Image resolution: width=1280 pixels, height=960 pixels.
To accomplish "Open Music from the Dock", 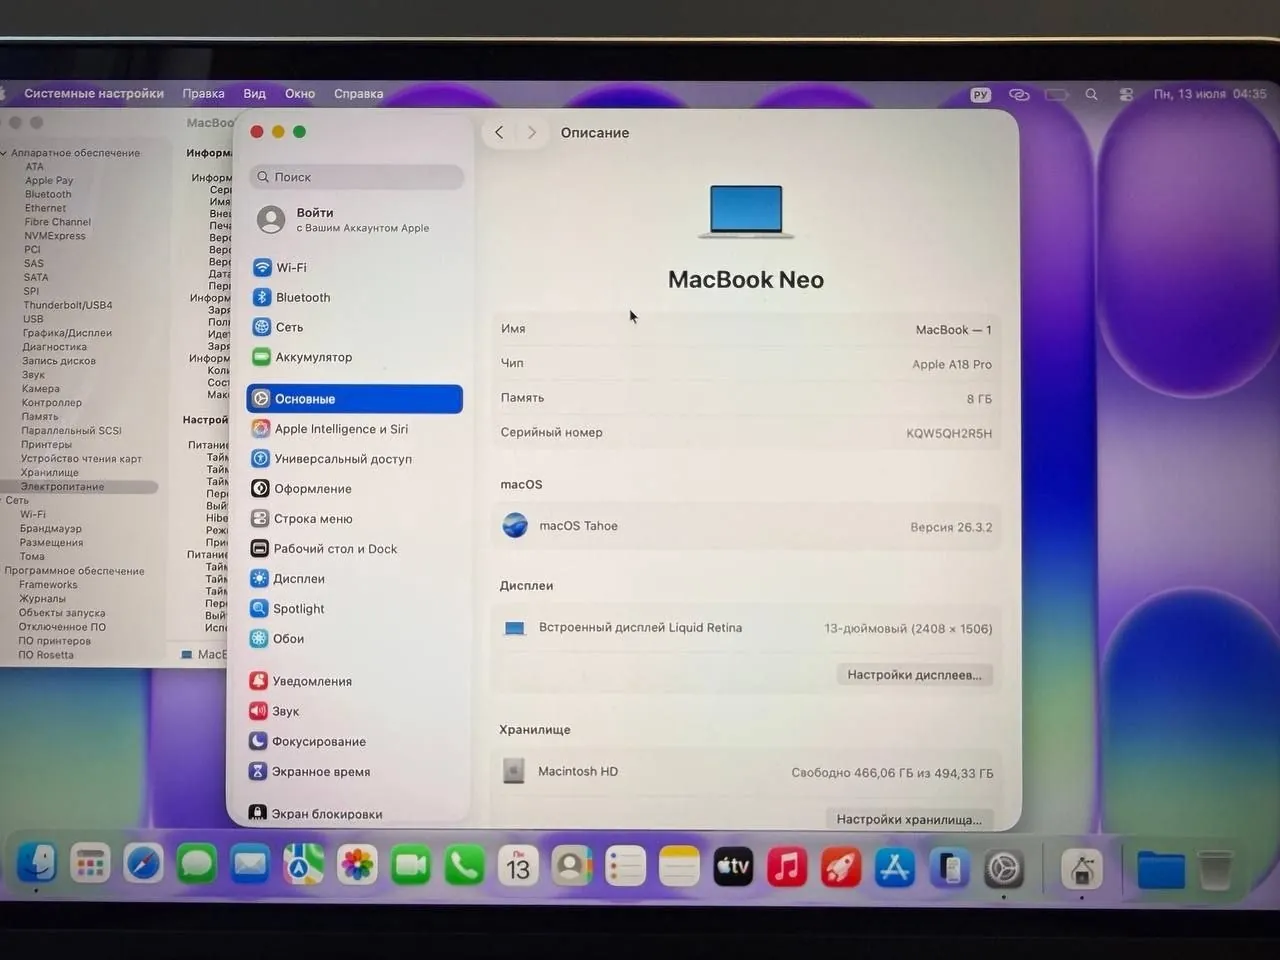I will [787, 867].
